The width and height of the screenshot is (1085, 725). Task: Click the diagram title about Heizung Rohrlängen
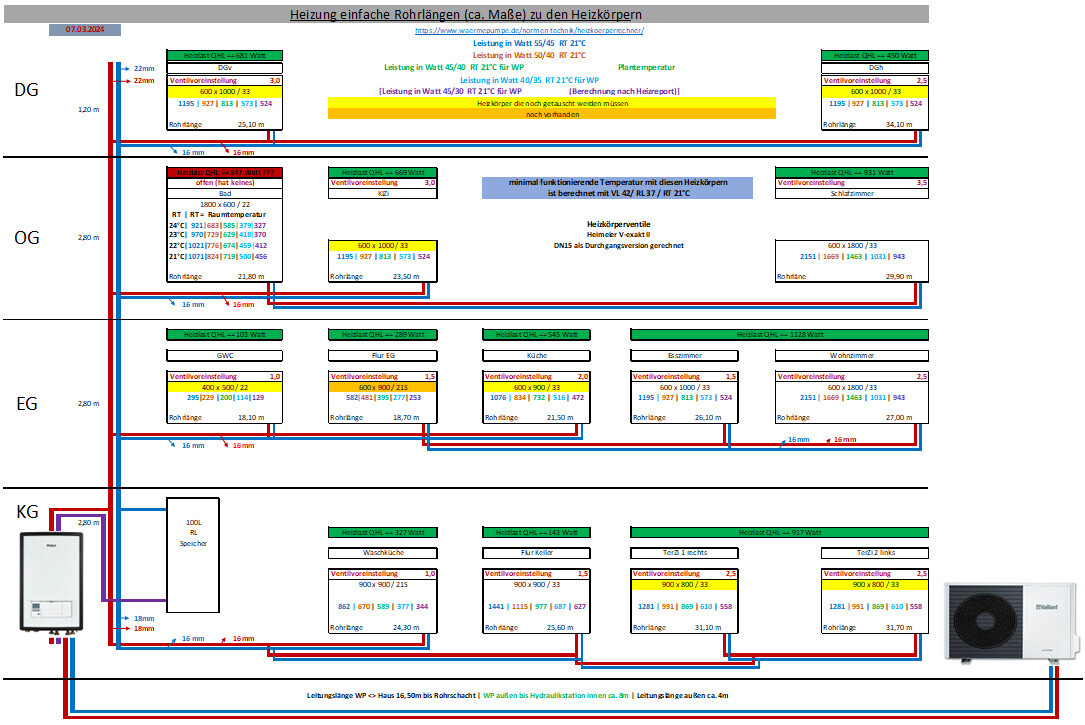[x=466, y=14]
